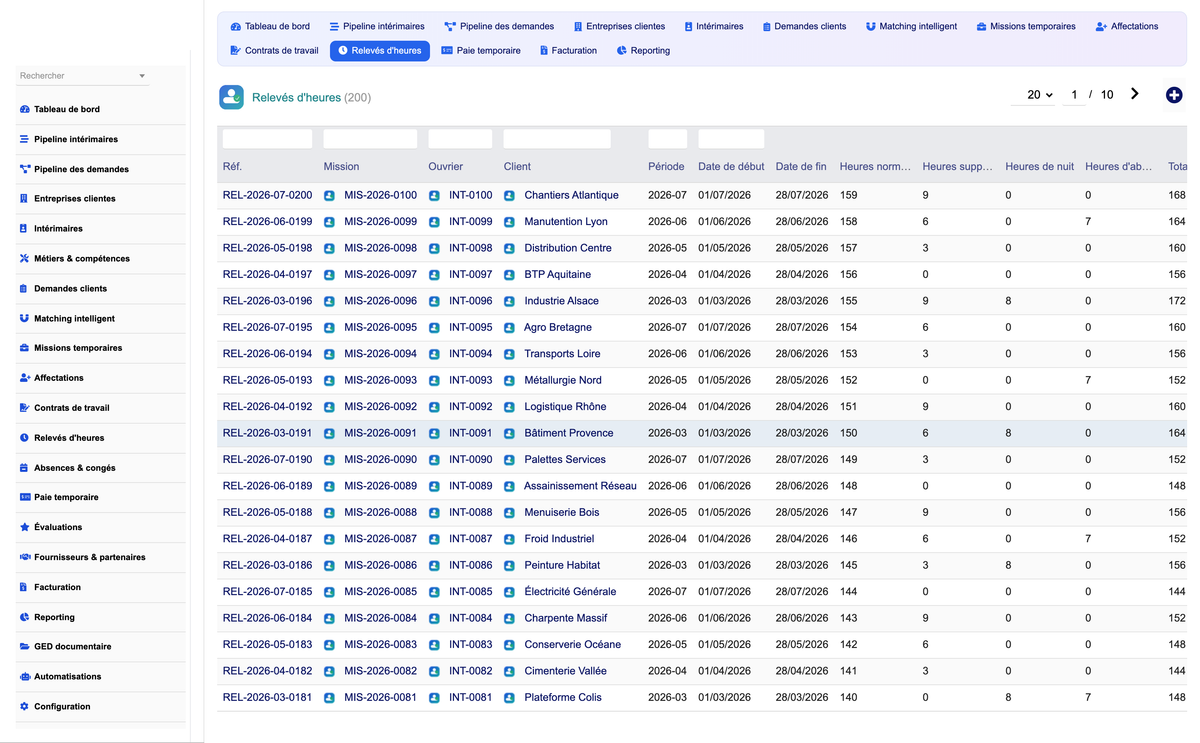Click the blue plus add-record icon

[x=1174, y=95]
